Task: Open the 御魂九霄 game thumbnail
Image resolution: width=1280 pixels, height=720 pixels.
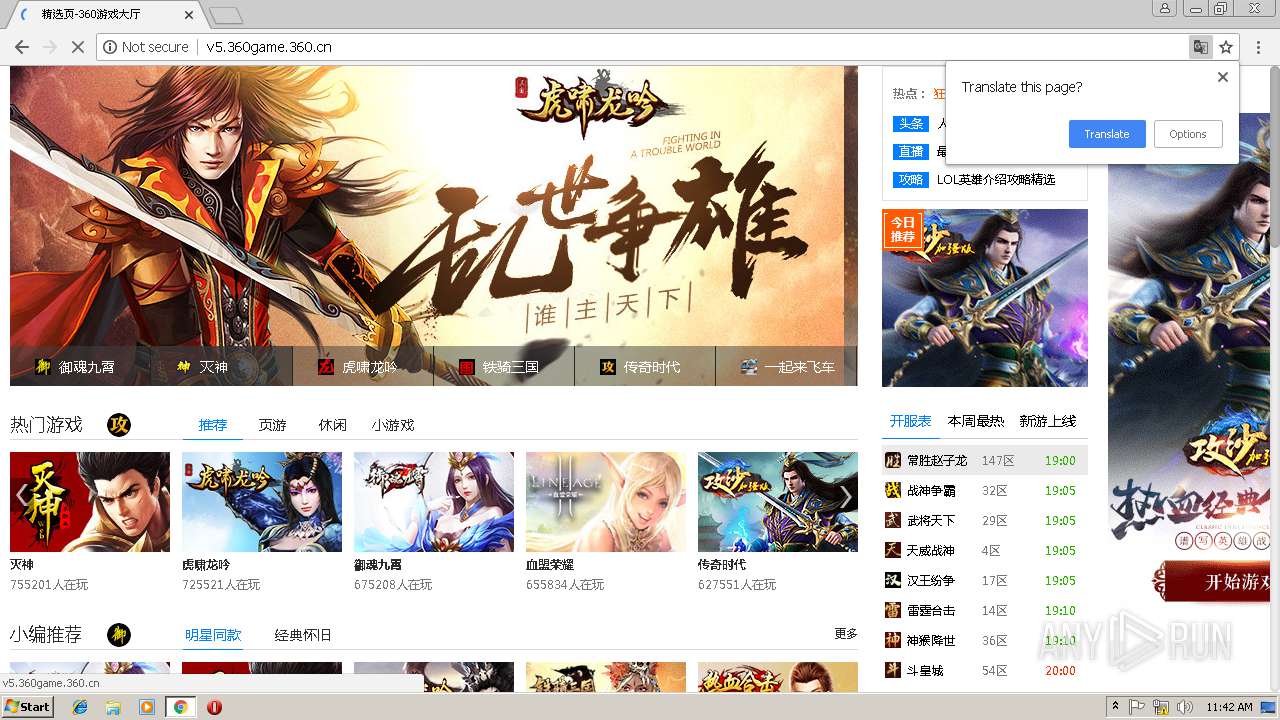Action: 434,502
